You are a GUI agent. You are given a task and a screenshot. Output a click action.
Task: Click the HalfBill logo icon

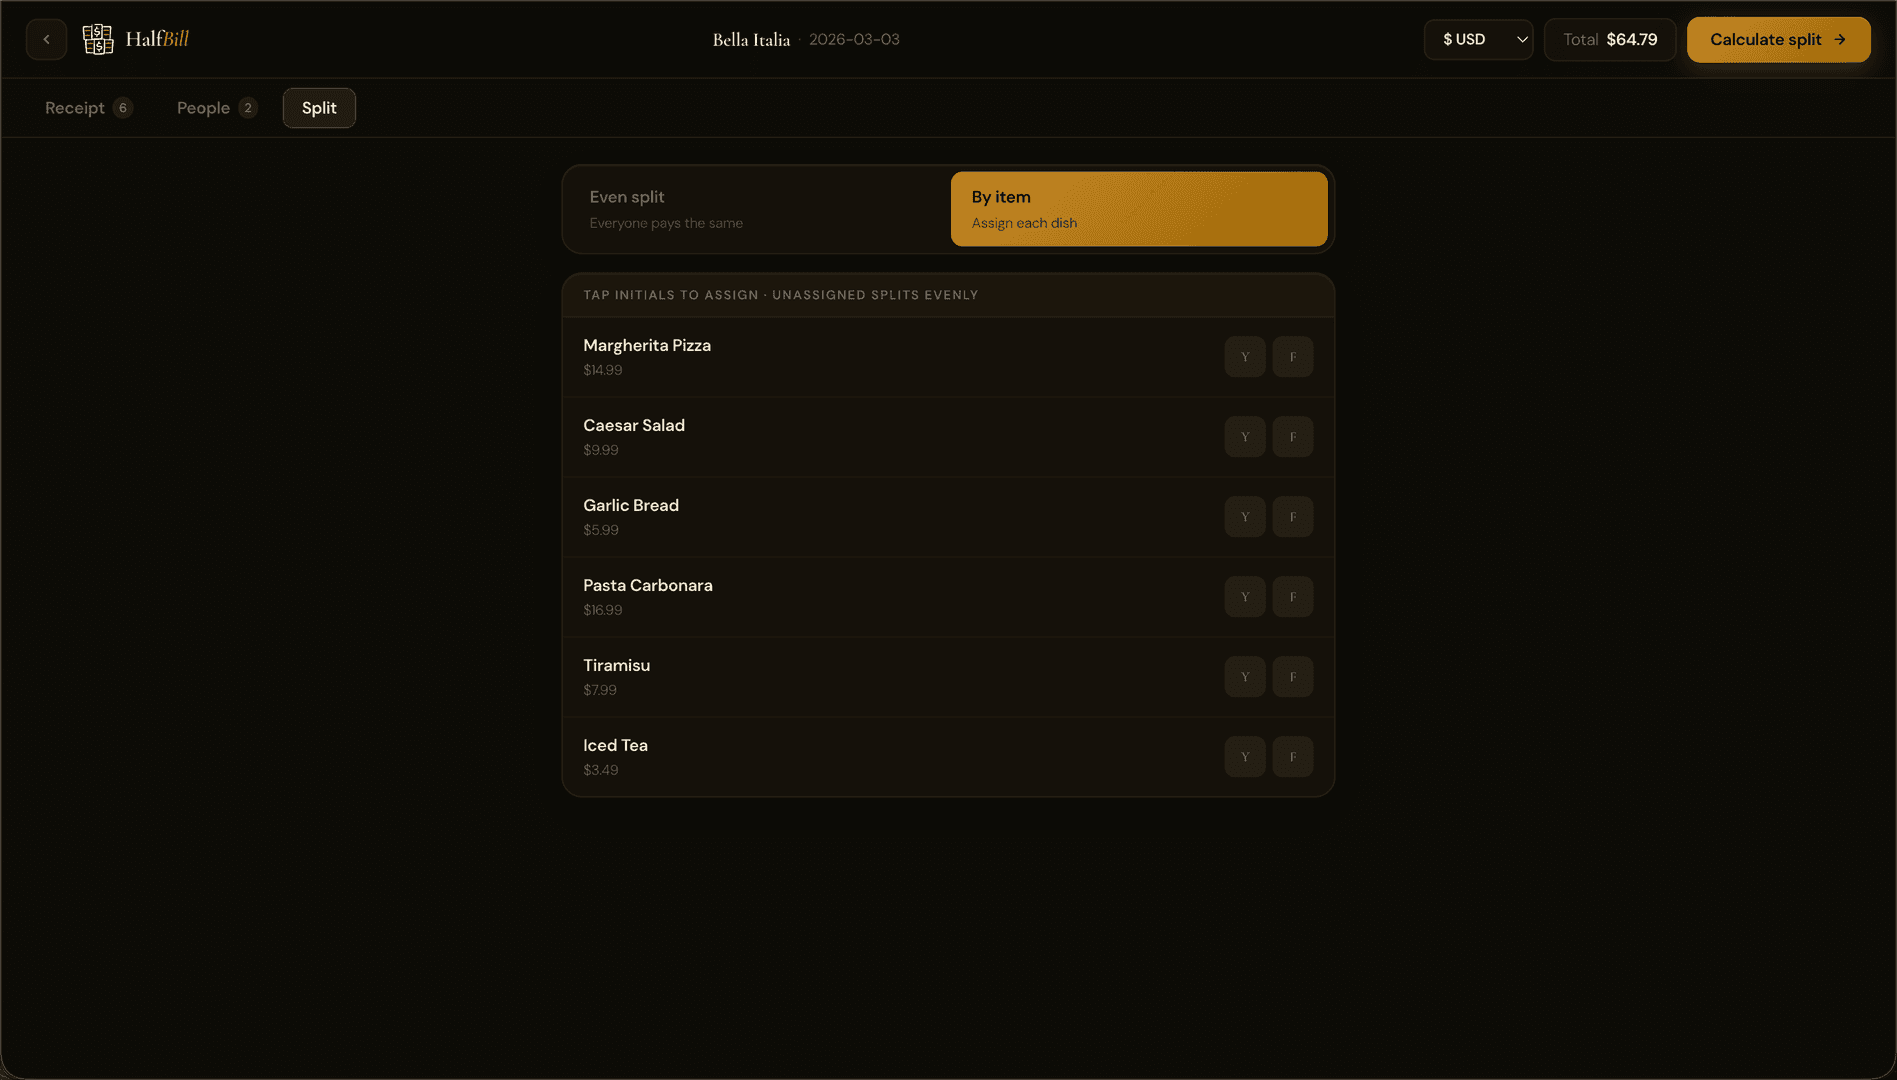pos(97,40)
